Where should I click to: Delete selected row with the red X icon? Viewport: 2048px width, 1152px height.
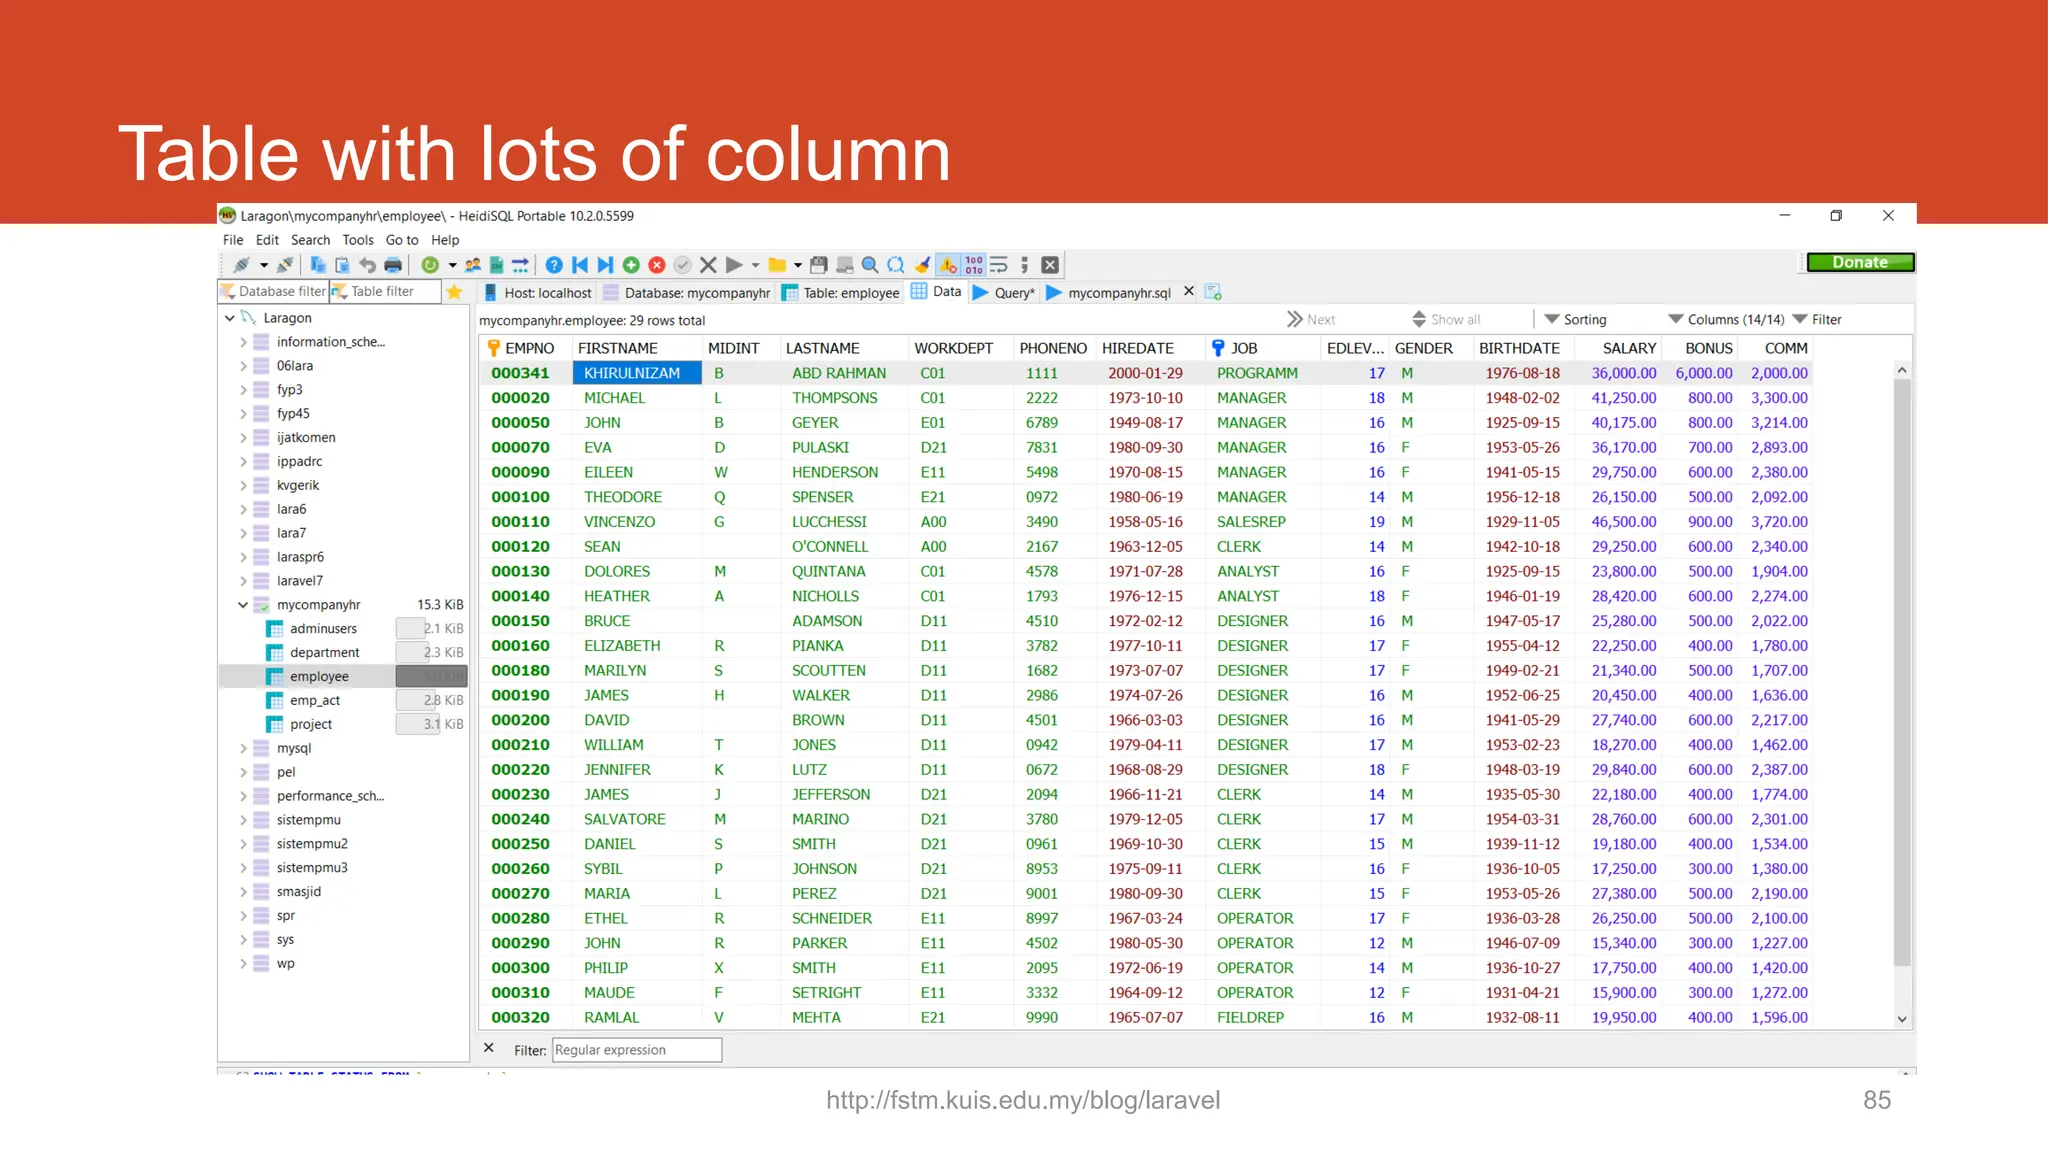point(657,265)
